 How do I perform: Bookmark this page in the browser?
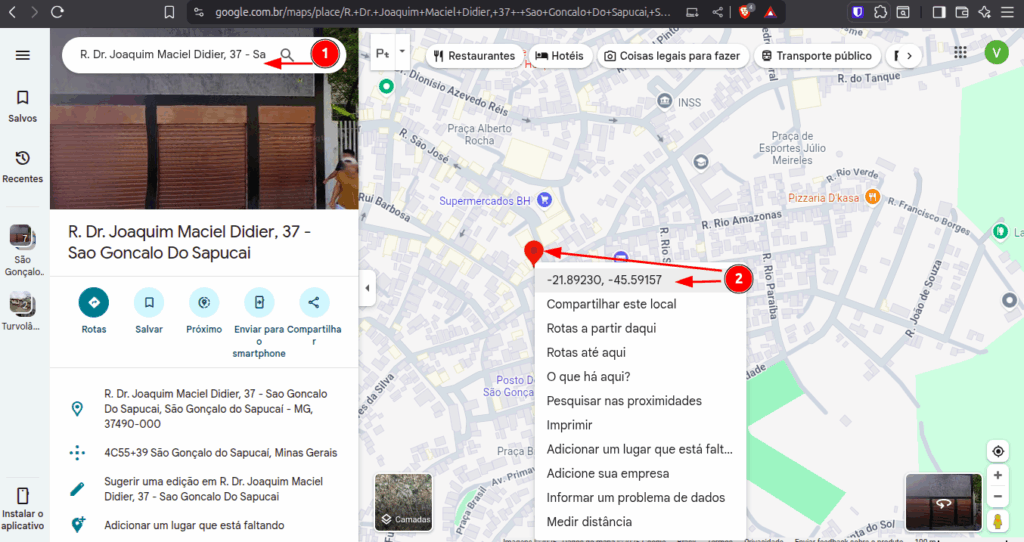pos(169,12)
